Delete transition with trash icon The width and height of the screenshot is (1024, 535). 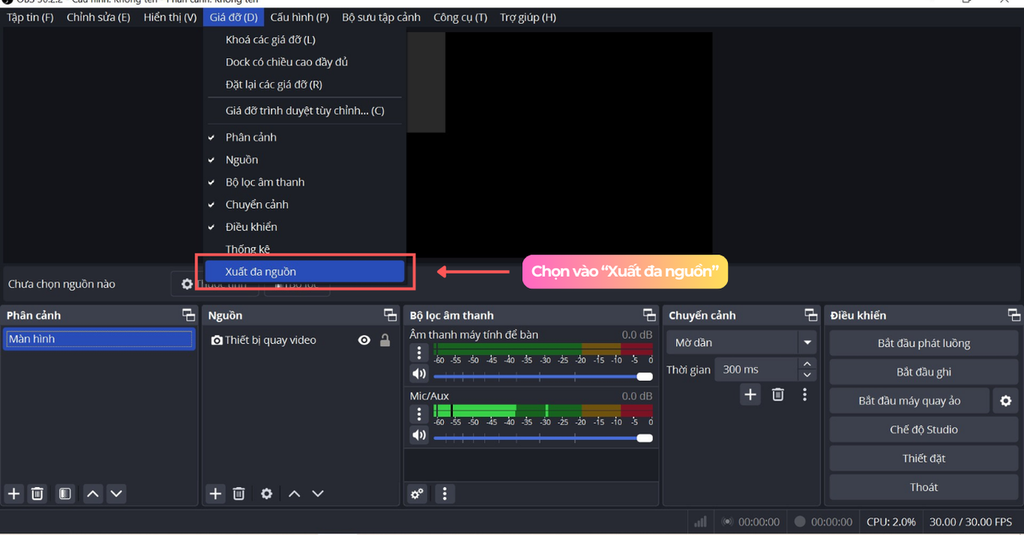(778, 395)
